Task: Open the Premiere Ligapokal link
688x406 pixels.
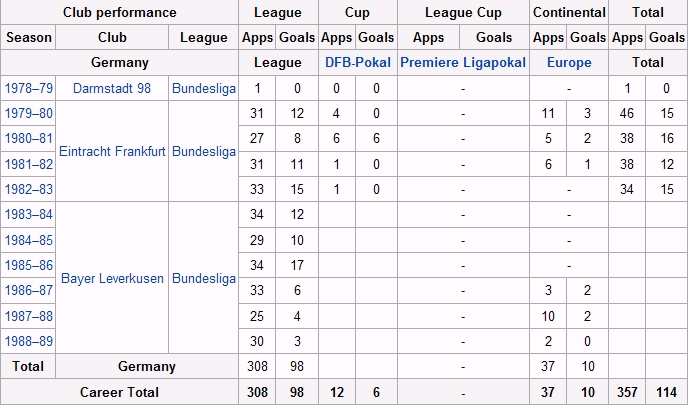Action: click(x=463, y=62)
